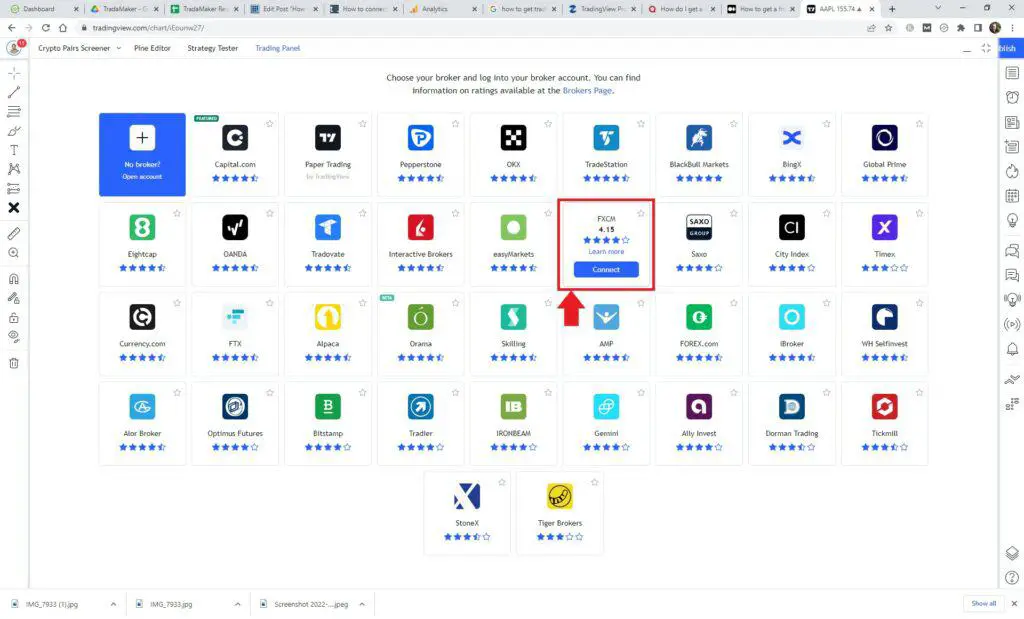This screenshot has height=619, width=1024.
Task: Select the City Index broker logo
Action: pos(792,227)
